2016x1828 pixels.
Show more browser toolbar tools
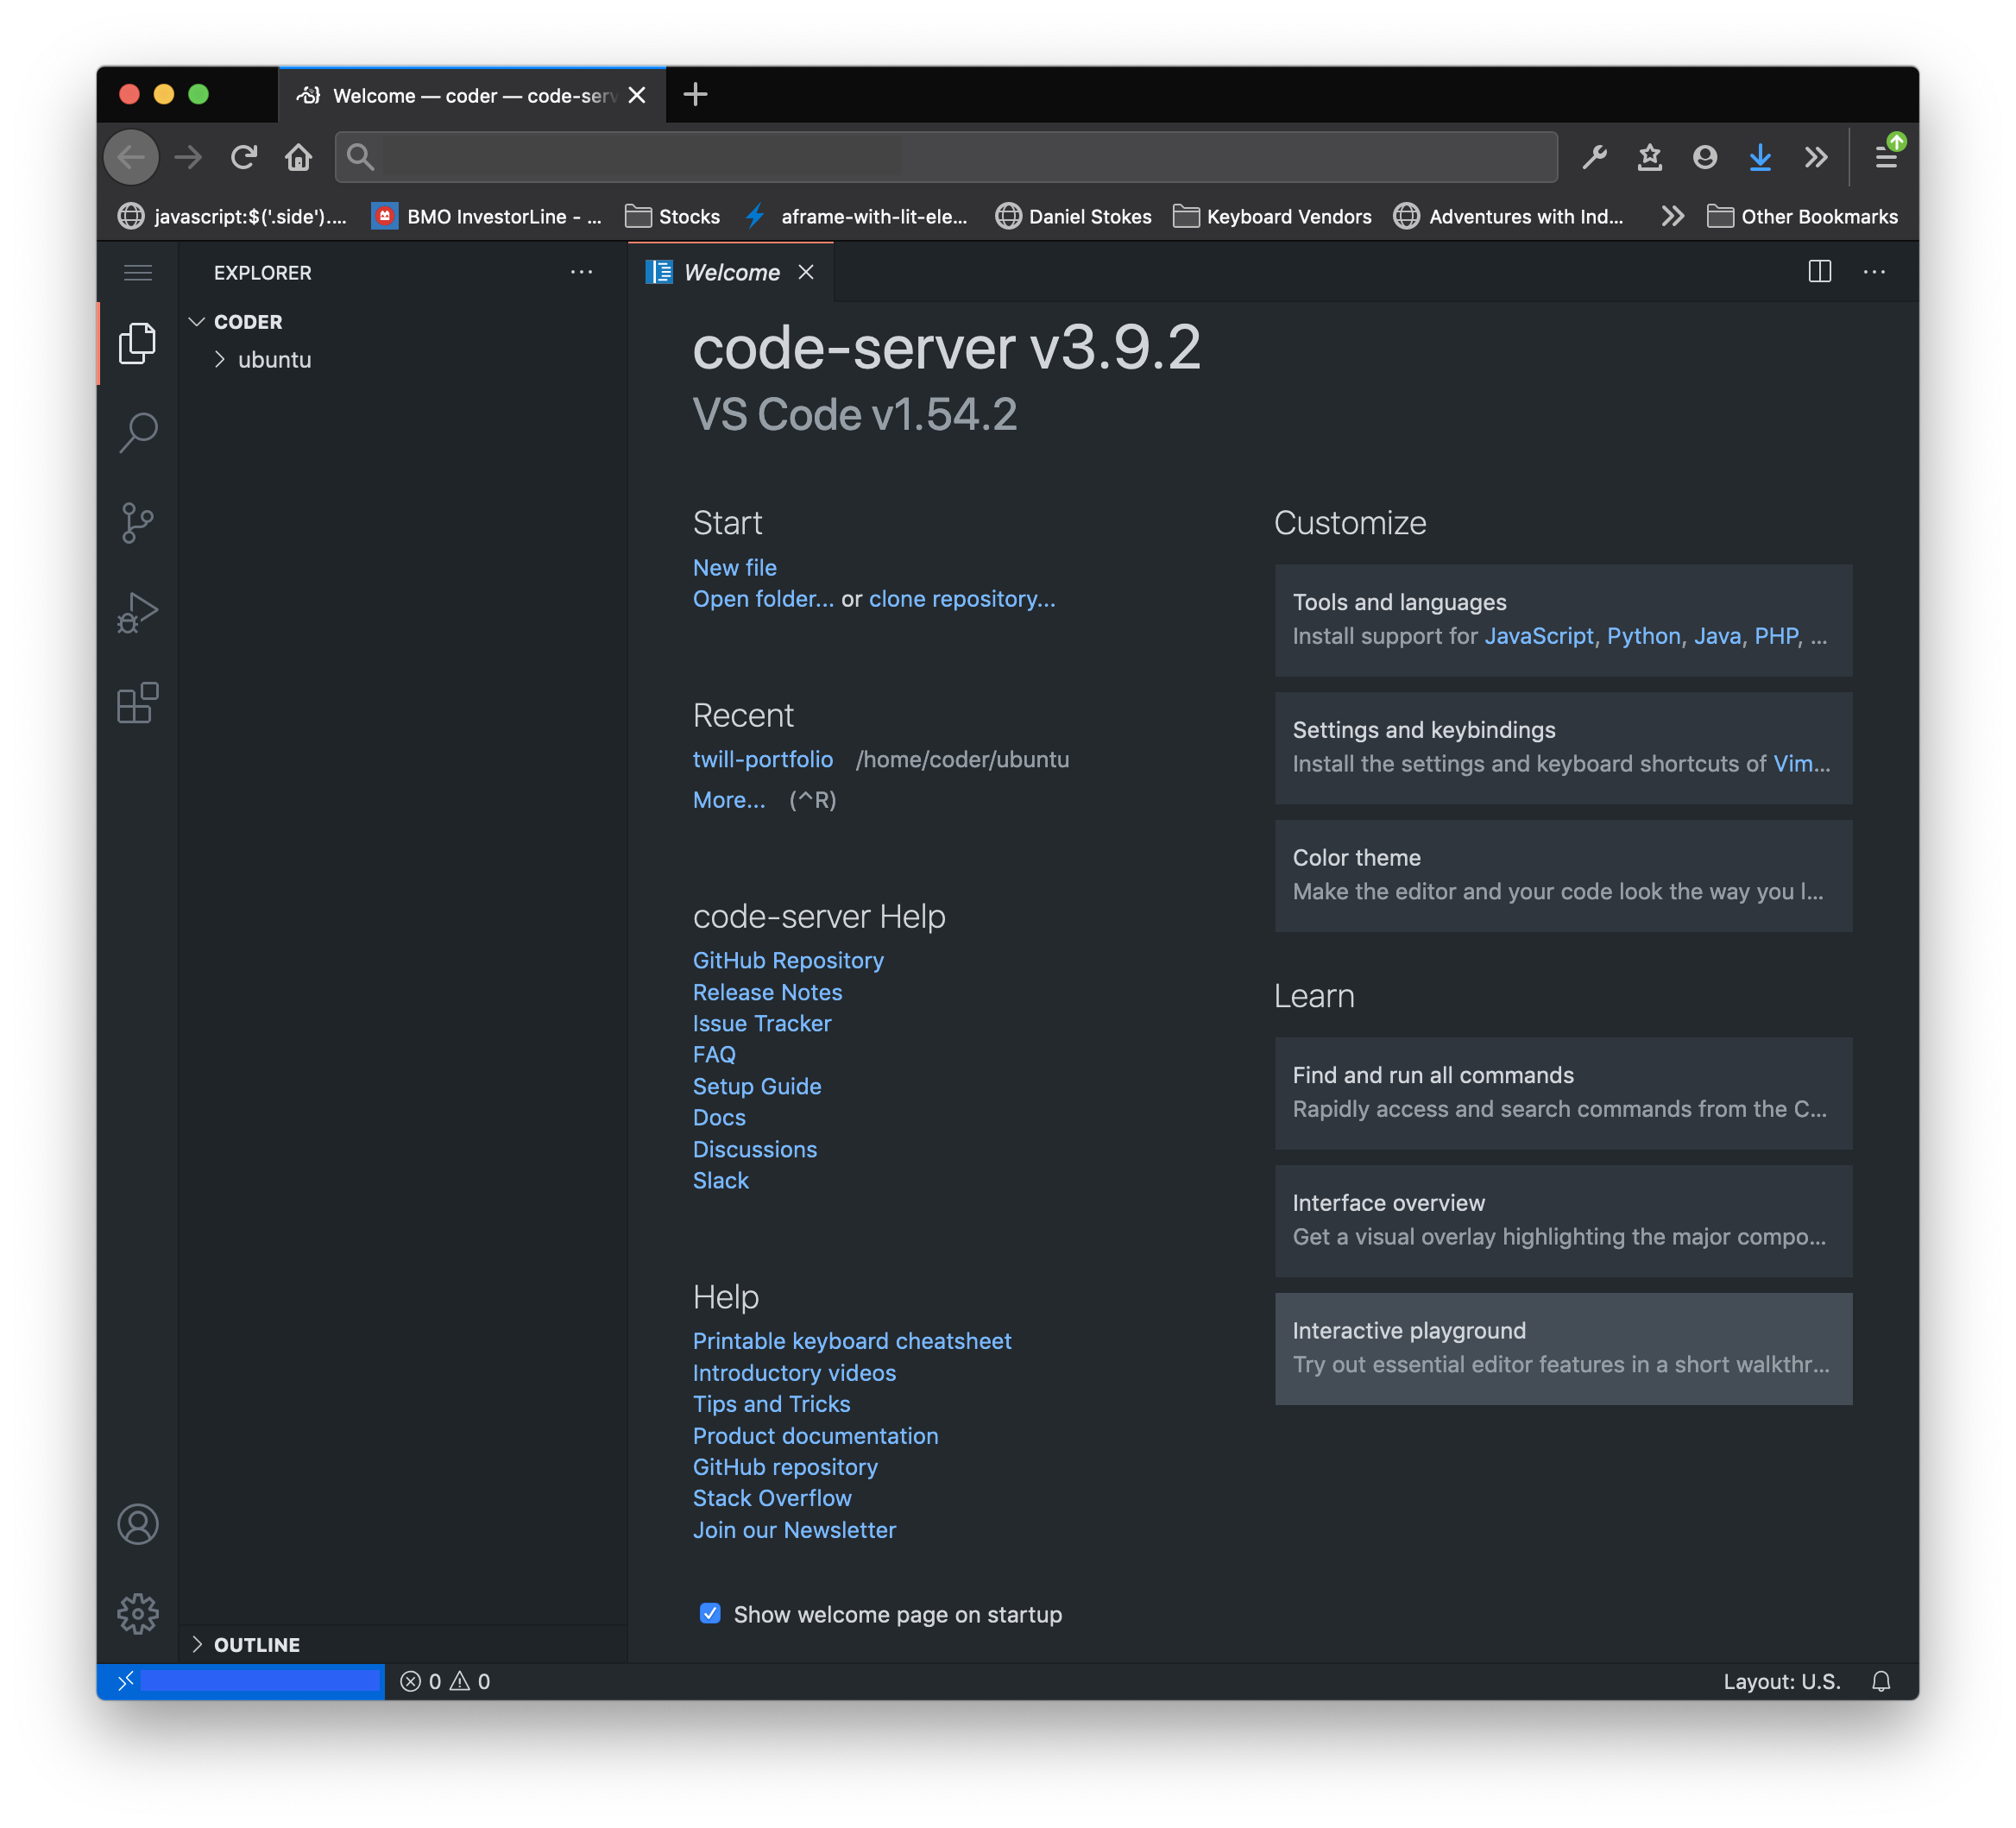pyautogui.click(x=1816, y=157)
